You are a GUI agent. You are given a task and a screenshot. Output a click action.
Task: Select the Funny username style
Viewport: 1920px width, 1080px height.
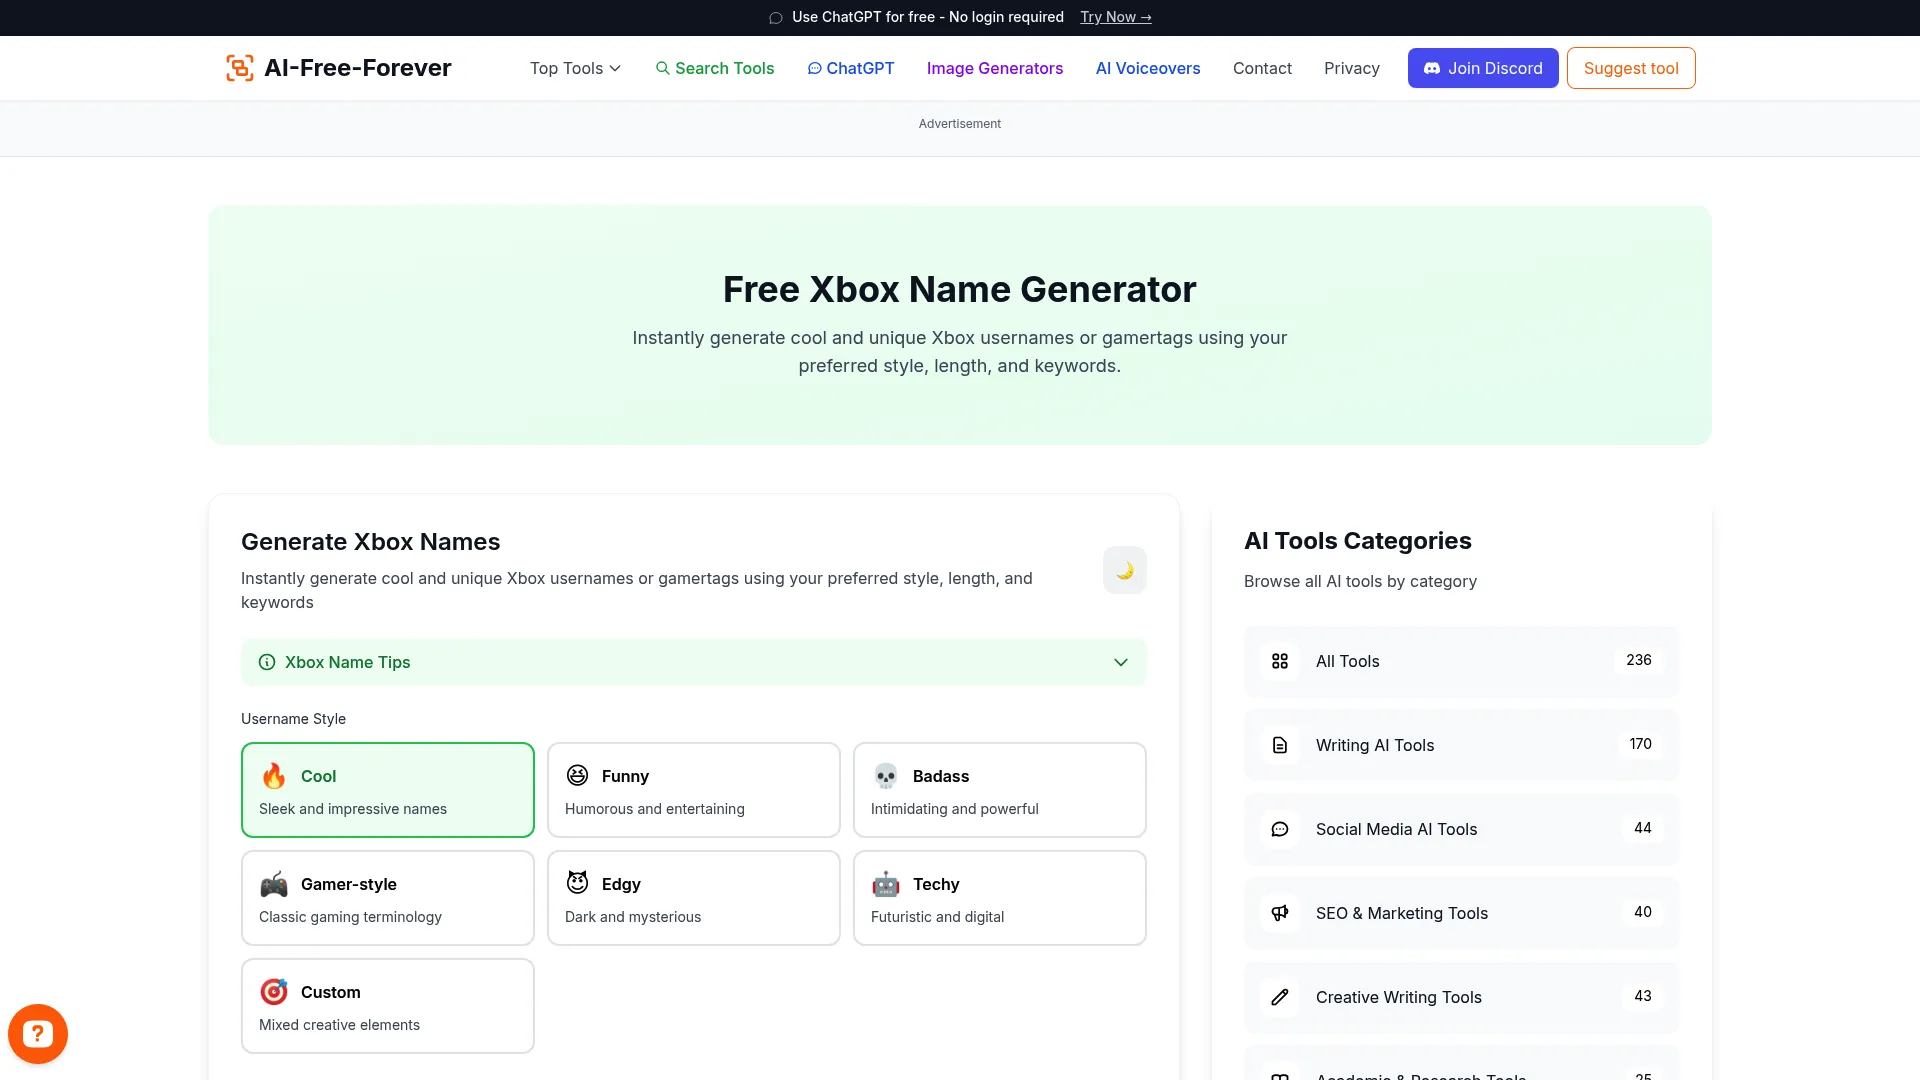[693, 790]
